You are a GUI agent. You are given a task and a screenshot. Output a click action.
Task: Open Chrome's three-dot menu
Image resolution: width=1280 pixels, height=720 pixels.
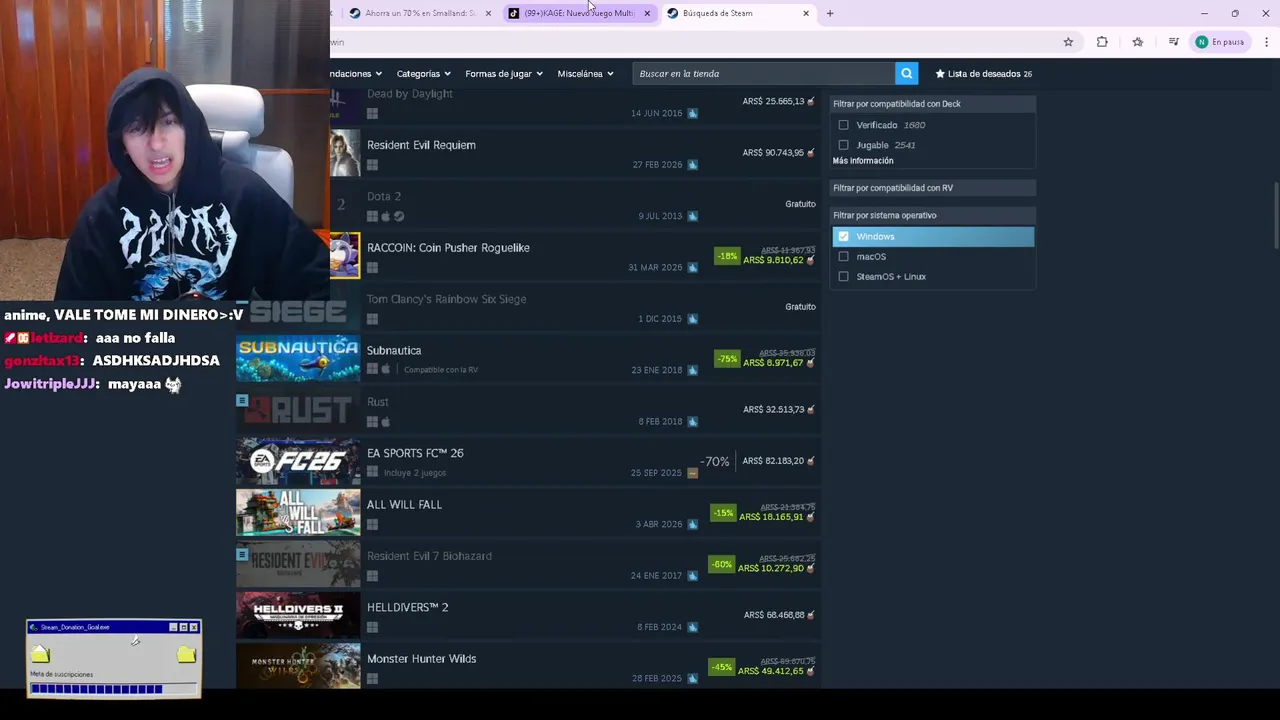(x=1266, y=42)
